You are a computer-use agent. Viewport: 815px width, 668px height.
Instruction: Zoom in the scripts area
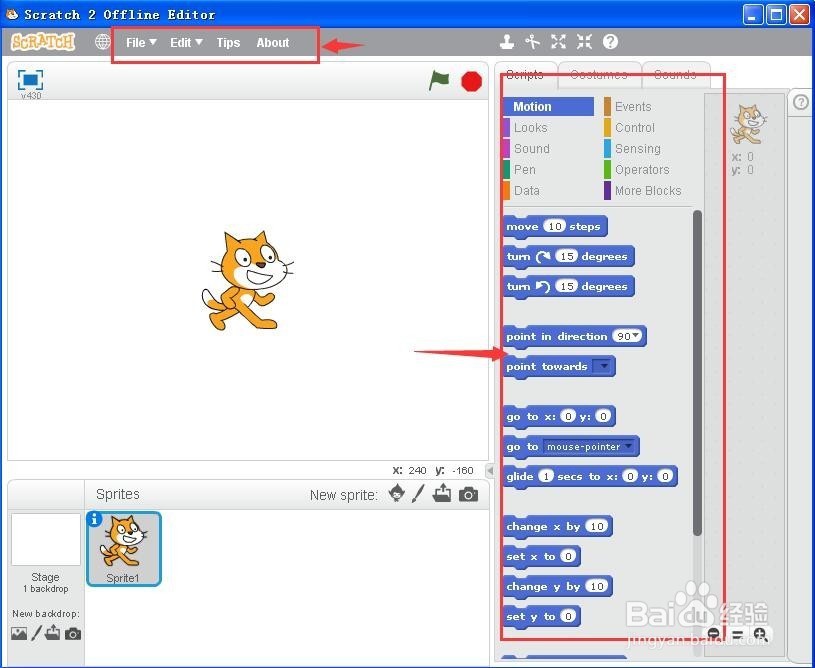[760, 634]
